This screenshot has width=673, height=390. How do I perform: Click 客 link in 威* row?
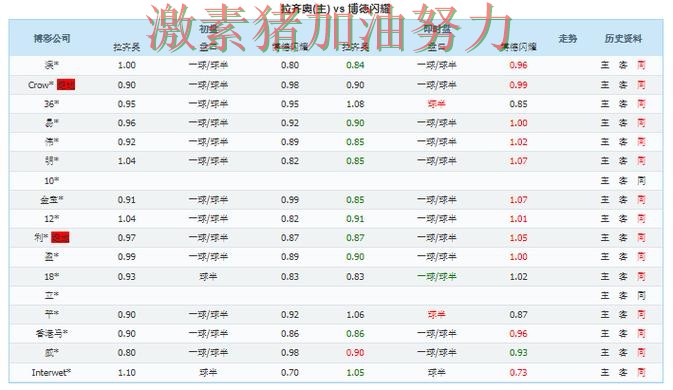(623, 353)
